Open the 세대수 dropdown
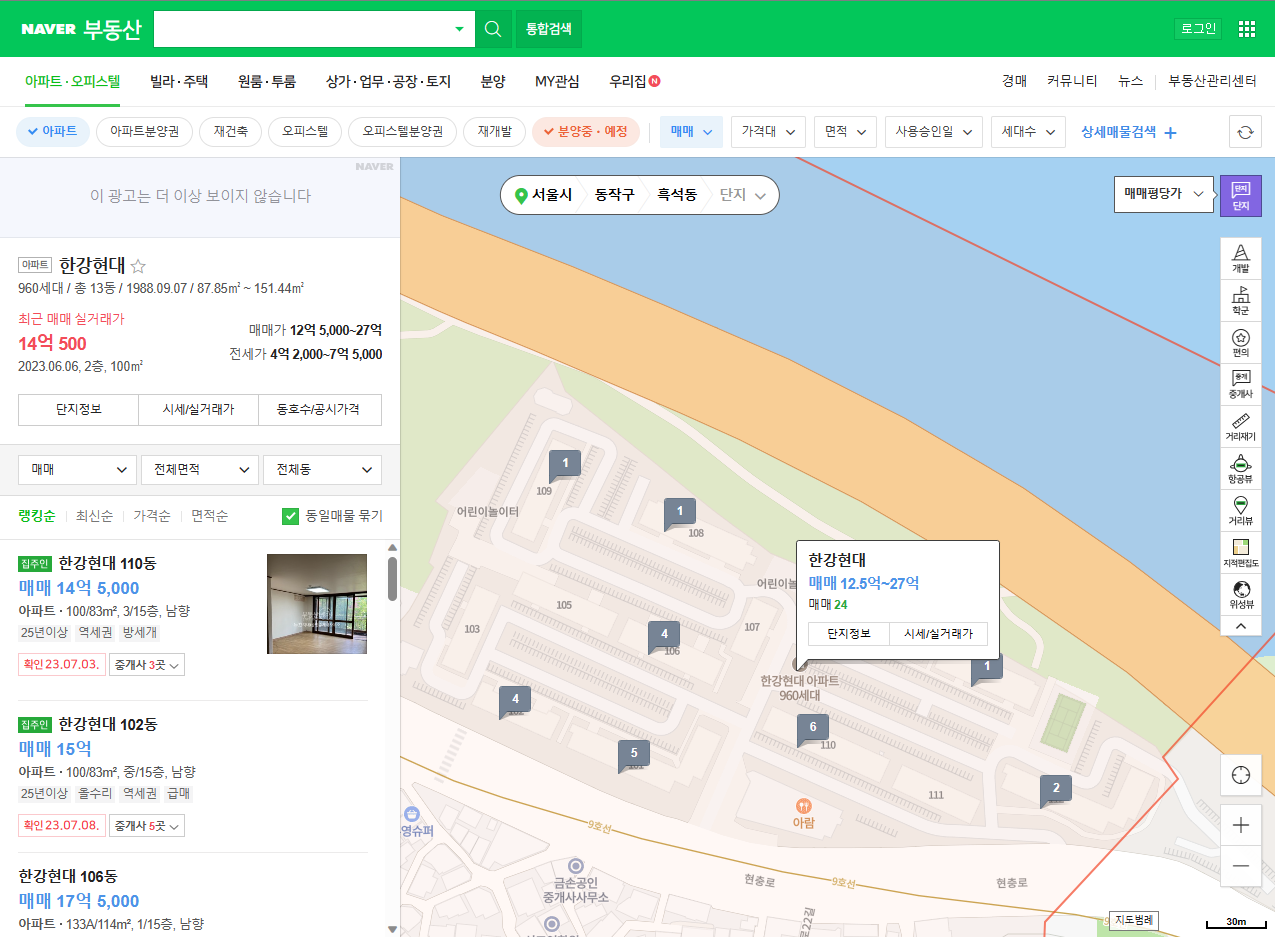This screenshot has height=937, width=1275. pyautogui.click(x=1028, y=131)
